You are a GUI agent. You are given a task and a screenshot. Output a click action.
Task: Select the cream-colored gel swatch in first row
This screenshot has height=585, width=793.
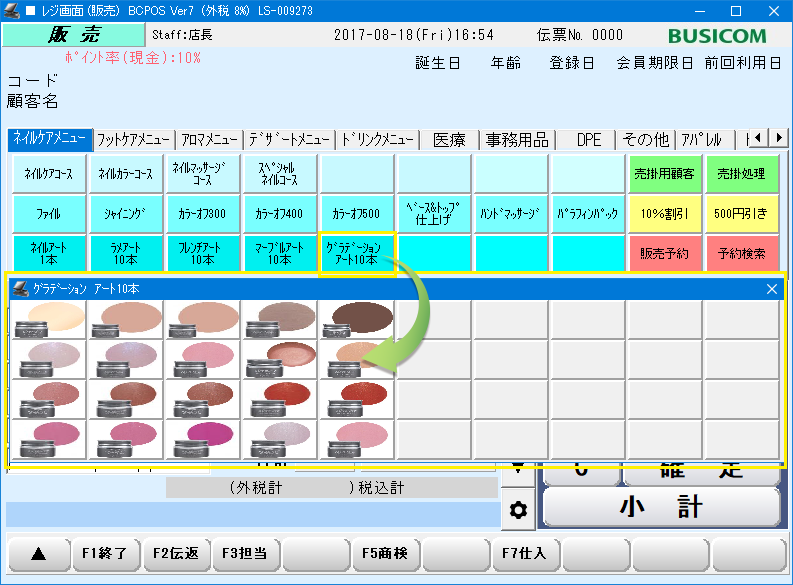point(48,320)
